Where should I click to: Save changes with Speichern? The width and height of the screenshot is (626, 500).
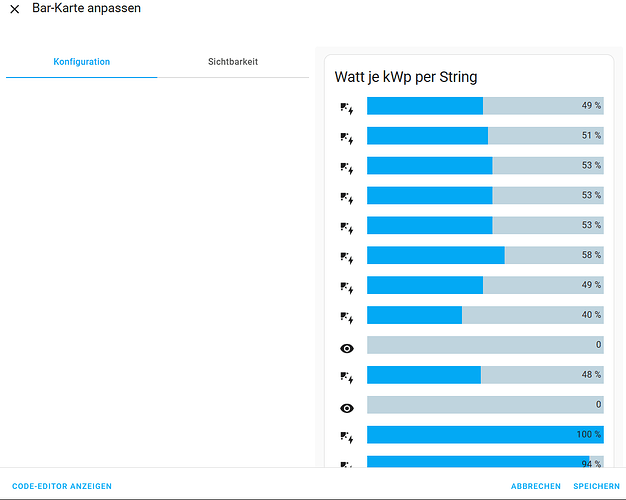(x=597, y=486)
